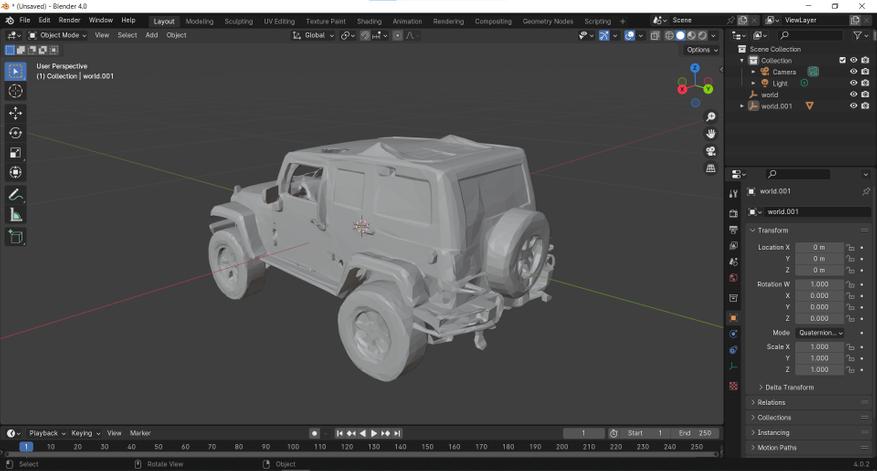Expand the Relations panel
The width and height of the screenshot is (877, 471).
(771, 402)
